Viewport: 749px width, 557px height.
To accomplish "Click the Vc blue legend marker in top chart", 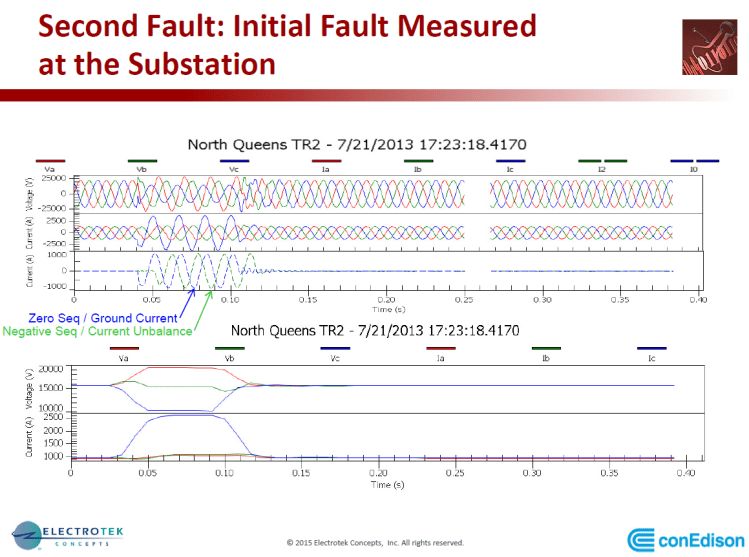I will pos(234,161).
